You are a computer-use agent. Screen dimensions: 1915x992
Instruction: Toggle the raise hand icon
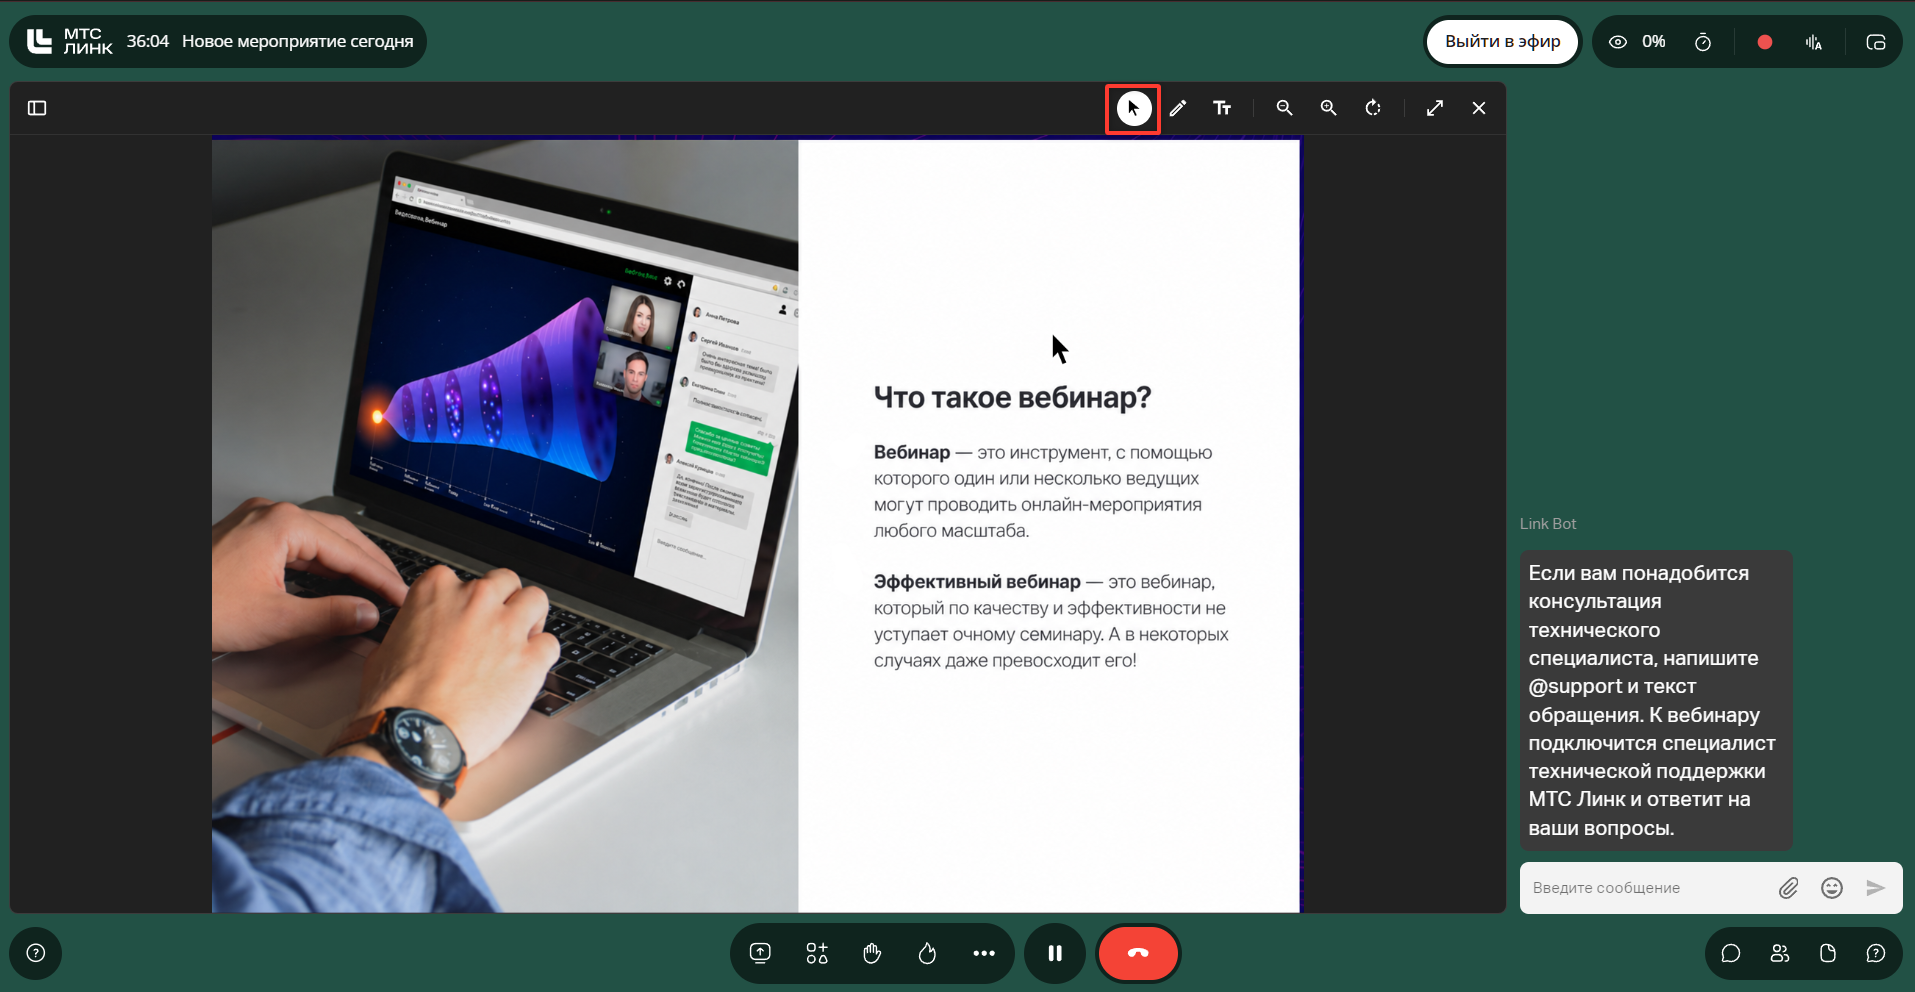pyautogui.click(x=872, y=953)
